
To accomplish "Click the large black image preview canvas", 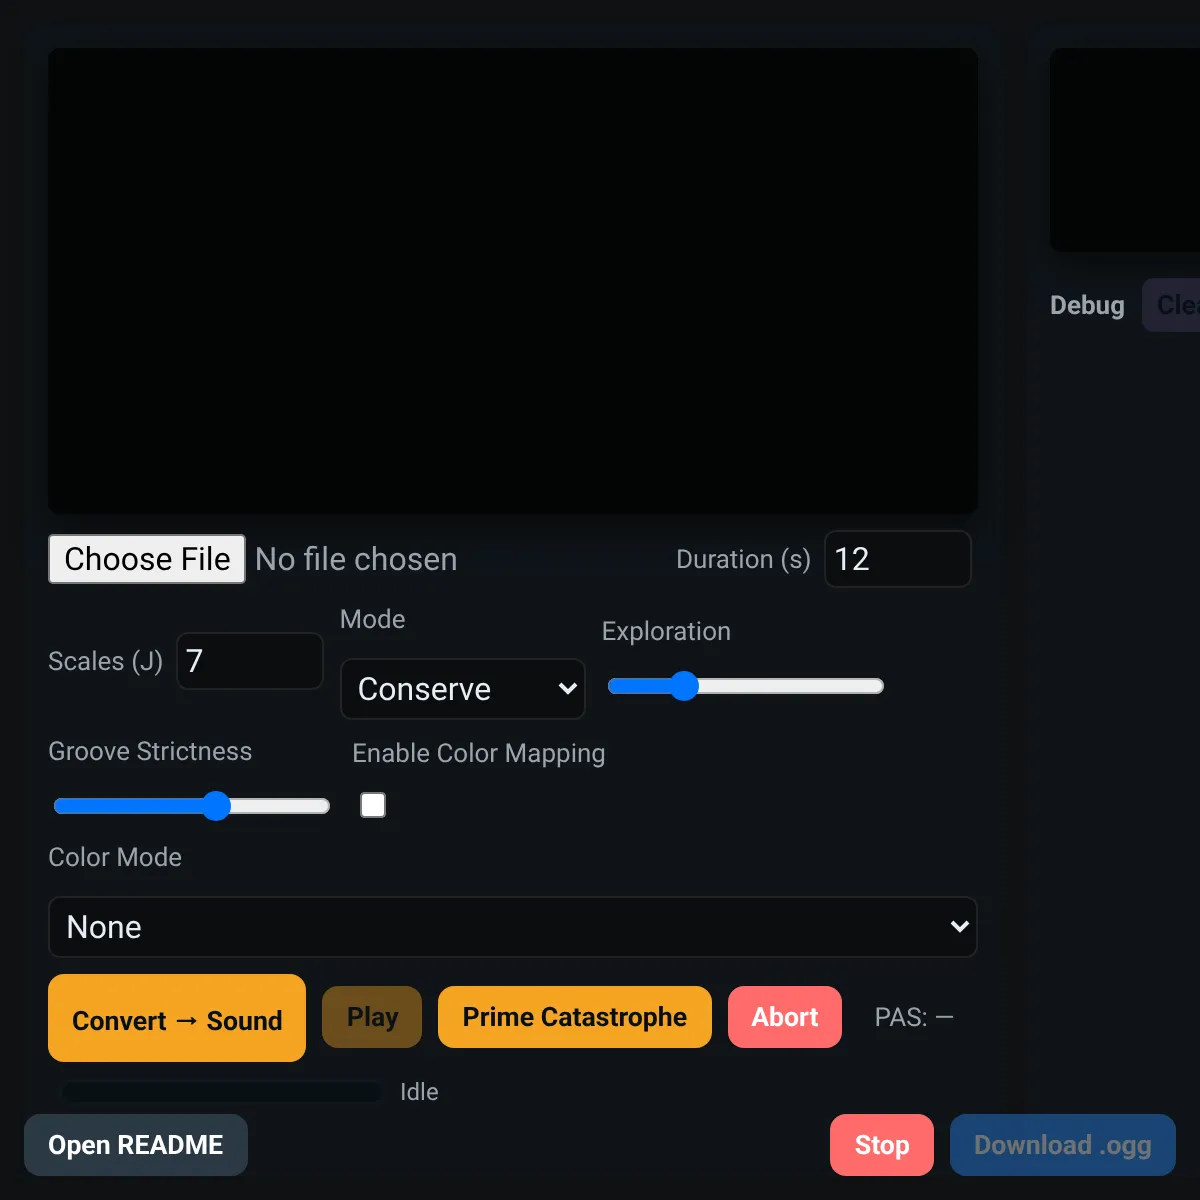I will [513, 281].
